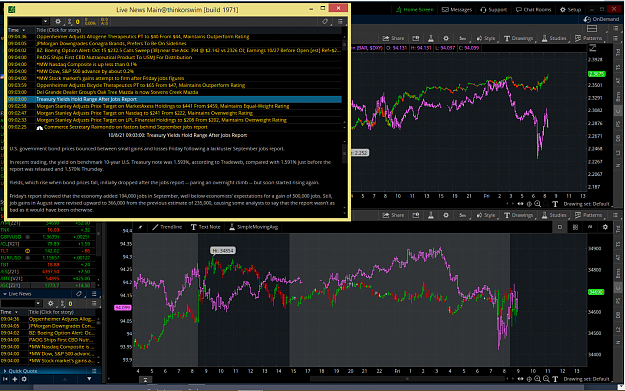Click the down arrow in sidebar footer
This screenshot has width=625, height=391.
pyautogui.click(x=89, y=379)
